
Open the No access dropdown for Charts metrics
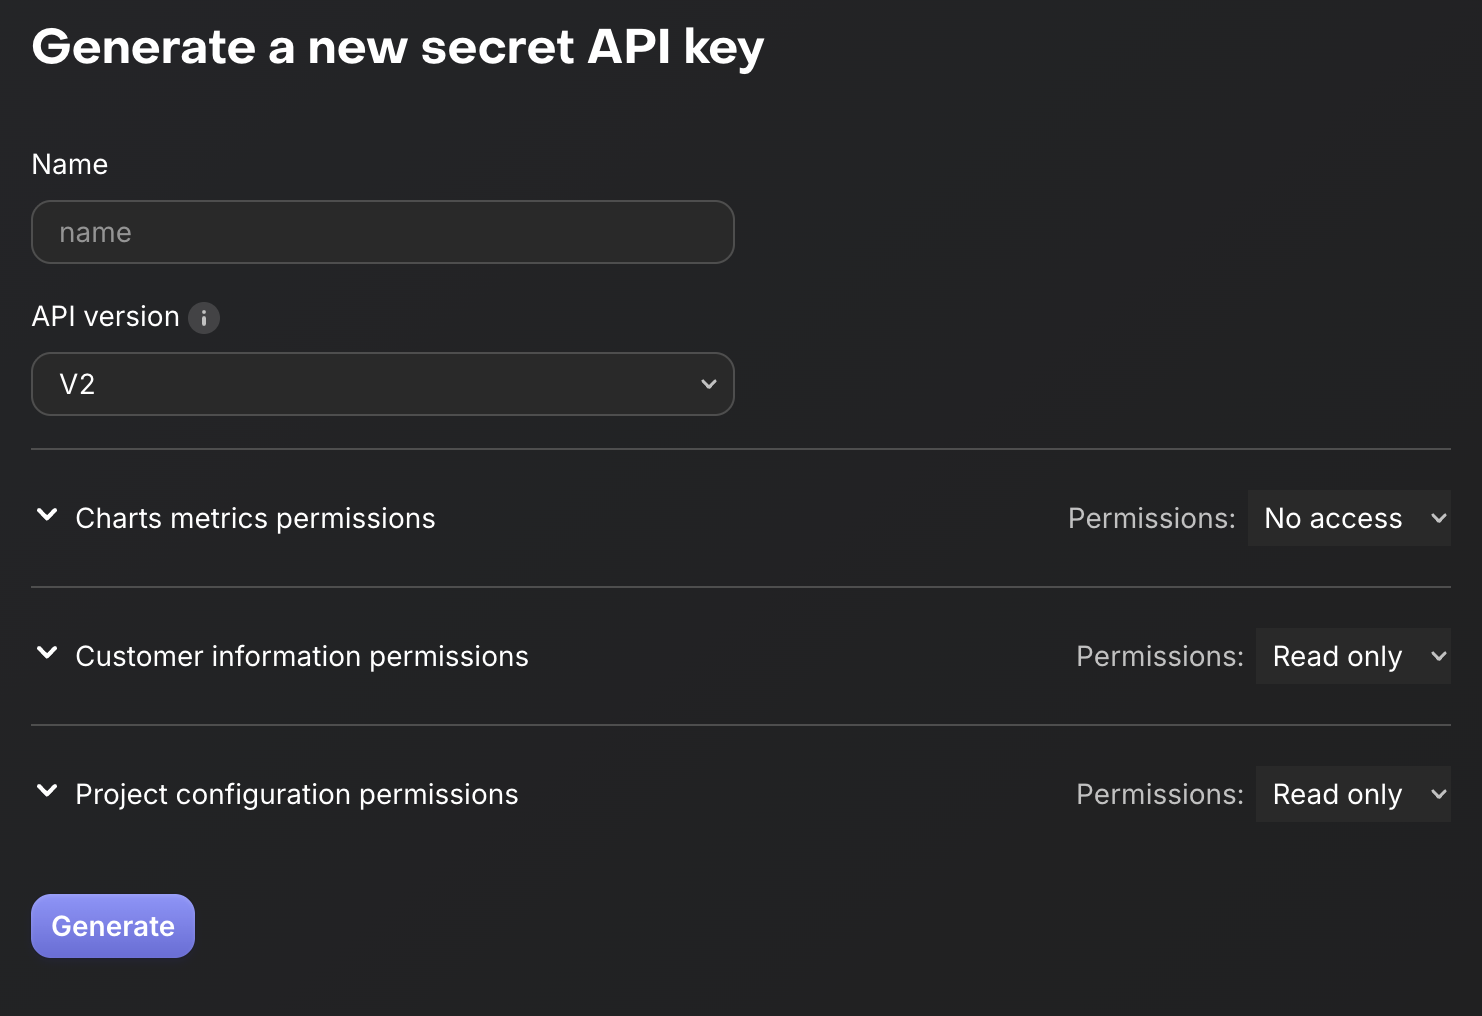coord(1349,518)
